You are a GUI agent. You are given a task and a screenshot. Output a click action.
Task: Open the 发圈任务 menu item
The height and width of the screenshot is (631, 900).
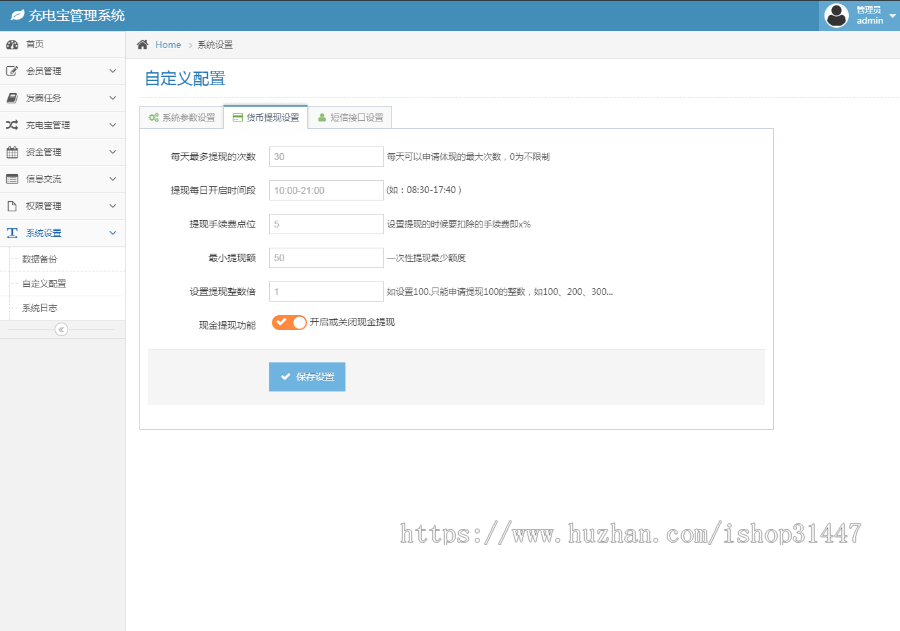pyautogui.click(x=63, y=98)
